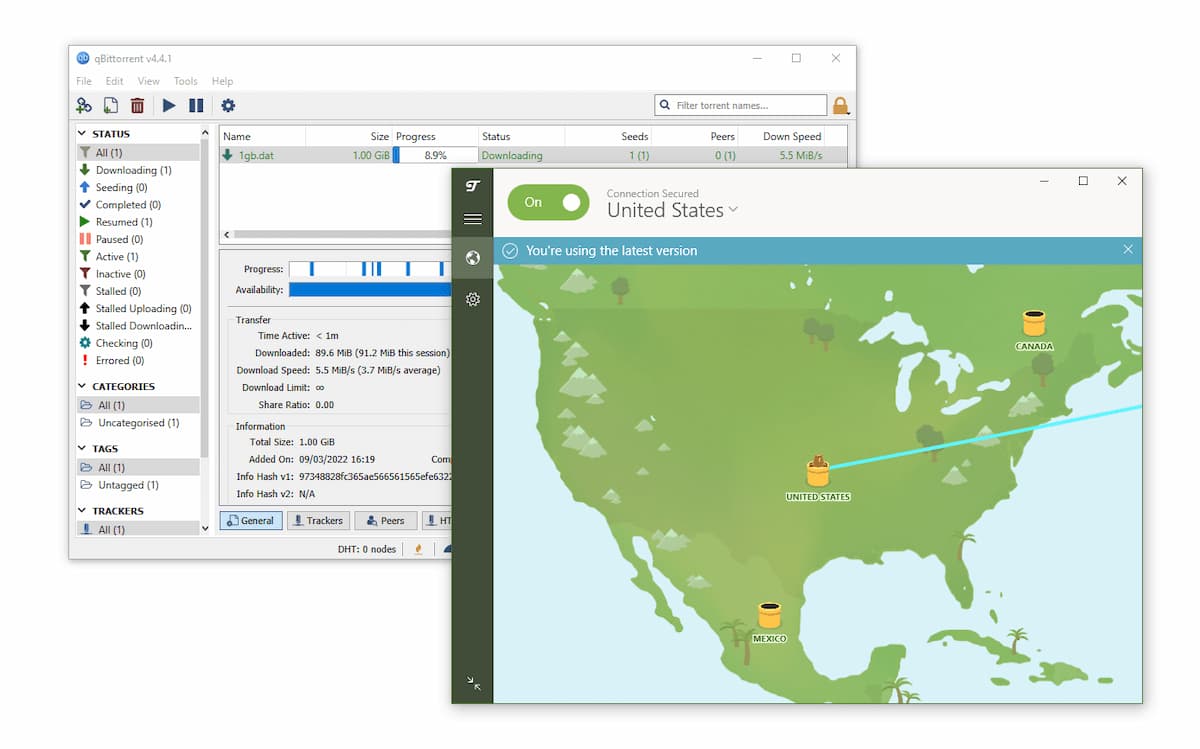
Task: Click the left arrow of the torrent list scrollbar
Action: (226, 234)
